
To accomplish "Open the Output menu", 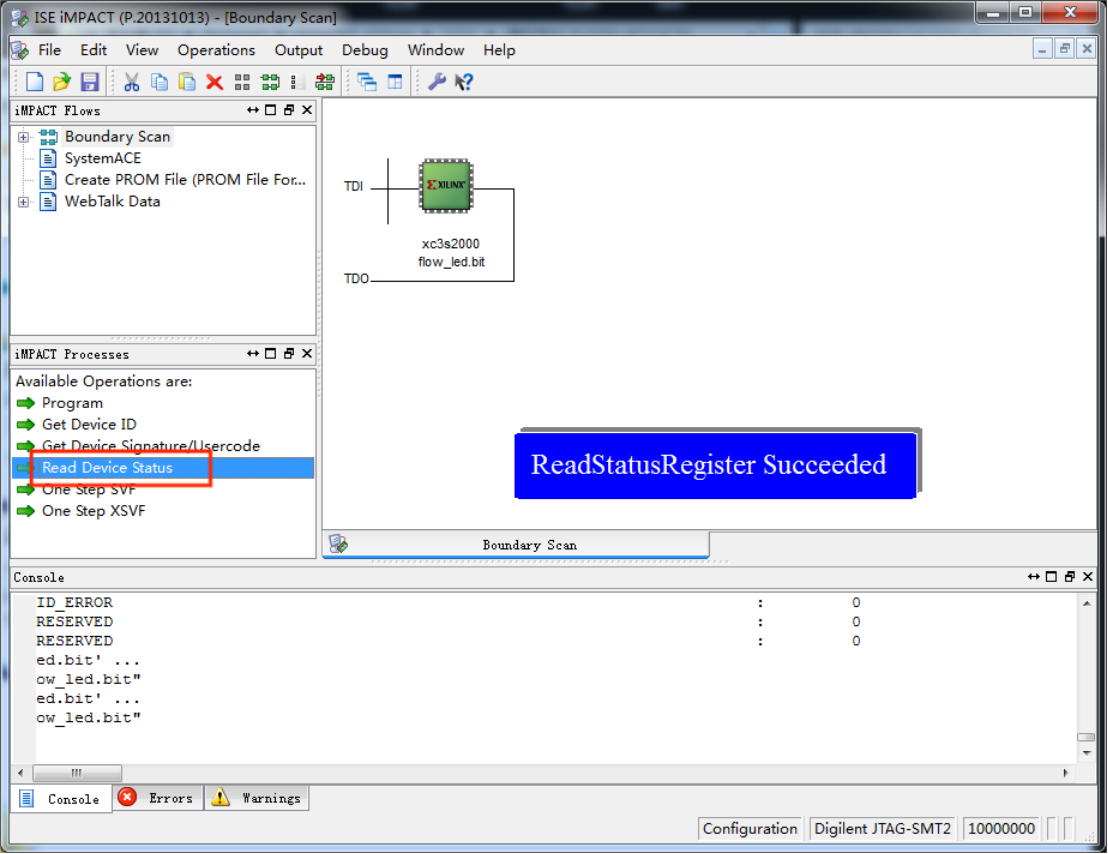I will point(298,50).
